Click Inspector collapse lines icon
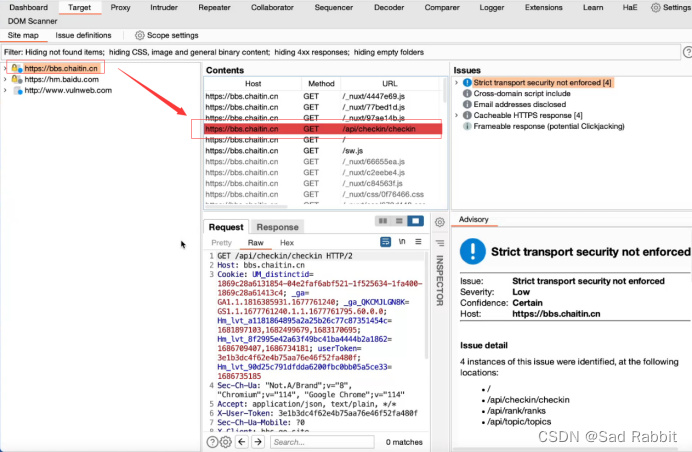The height and width of the screenshot is (452, 692). tap(440, 243)
